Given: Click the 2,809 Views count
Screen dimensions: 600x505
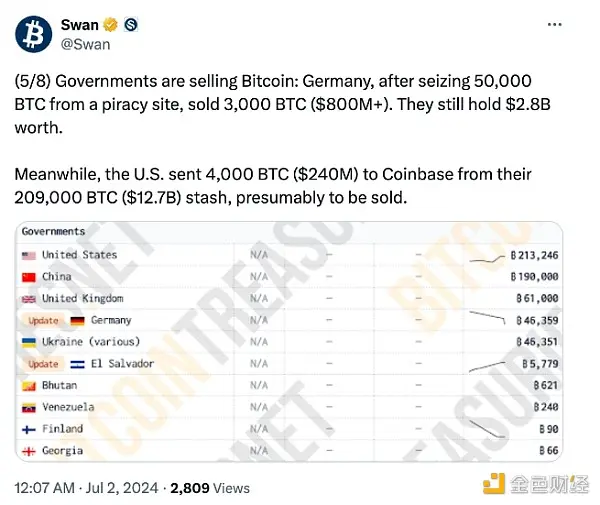Looking at the screenshot, I should 210,488.
